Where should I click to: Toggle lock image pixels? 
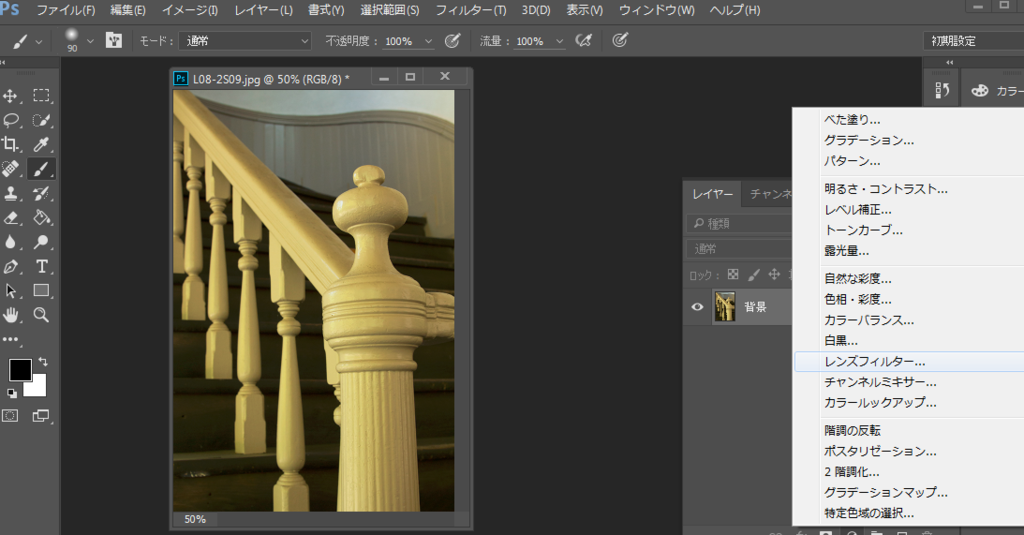click(x=754, y=274)
